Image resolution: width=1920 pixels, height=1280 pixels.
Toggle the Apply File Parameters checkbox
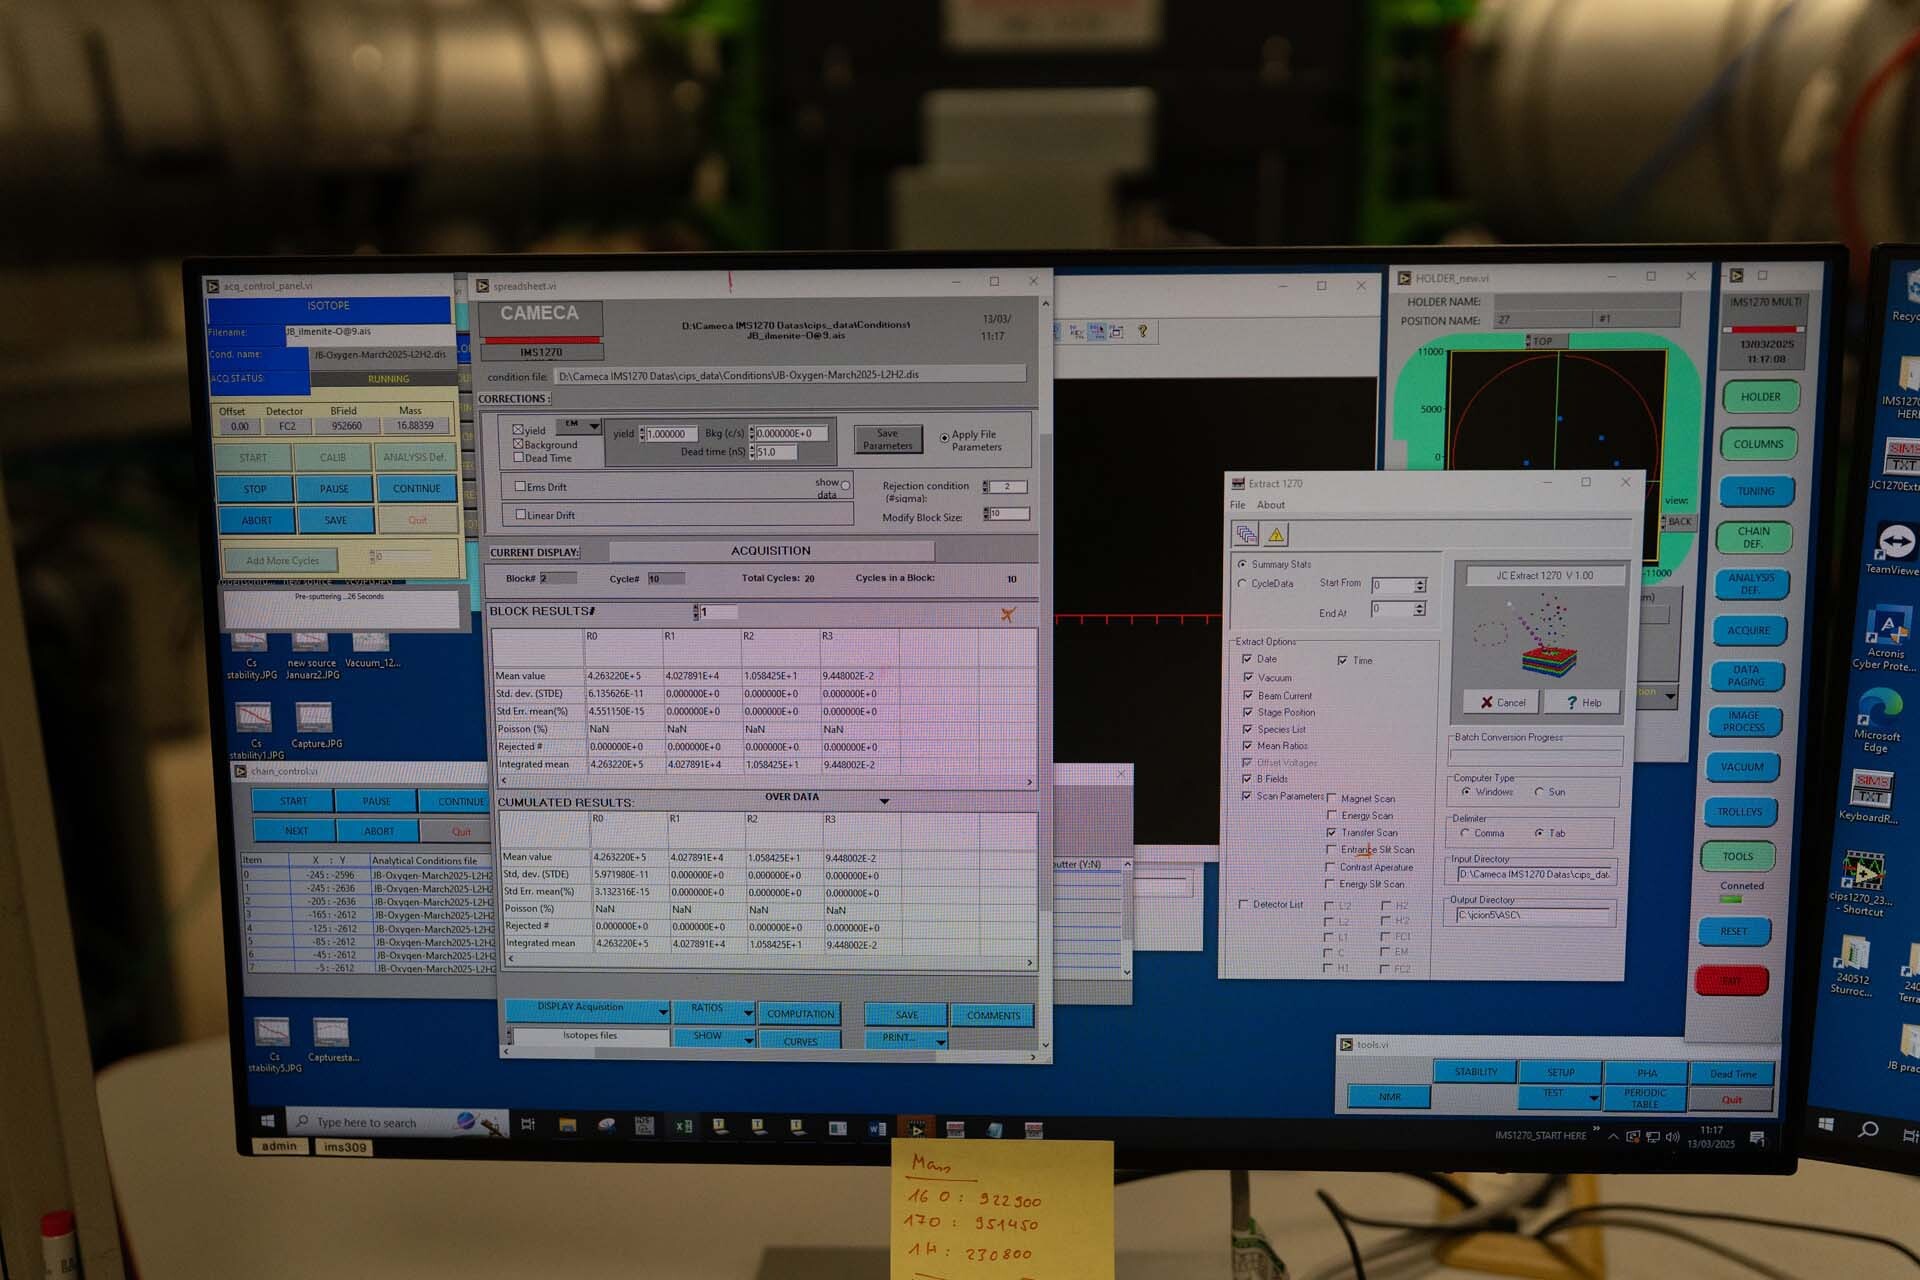(x=944, y=439)
